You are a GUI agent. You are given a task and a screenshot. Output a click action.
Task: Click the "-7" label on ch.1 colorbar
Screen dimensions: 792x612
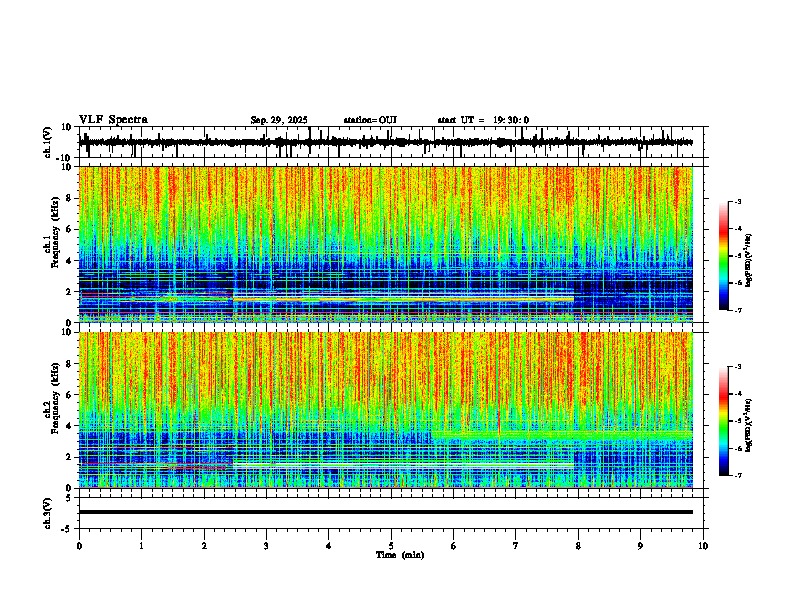737,310
